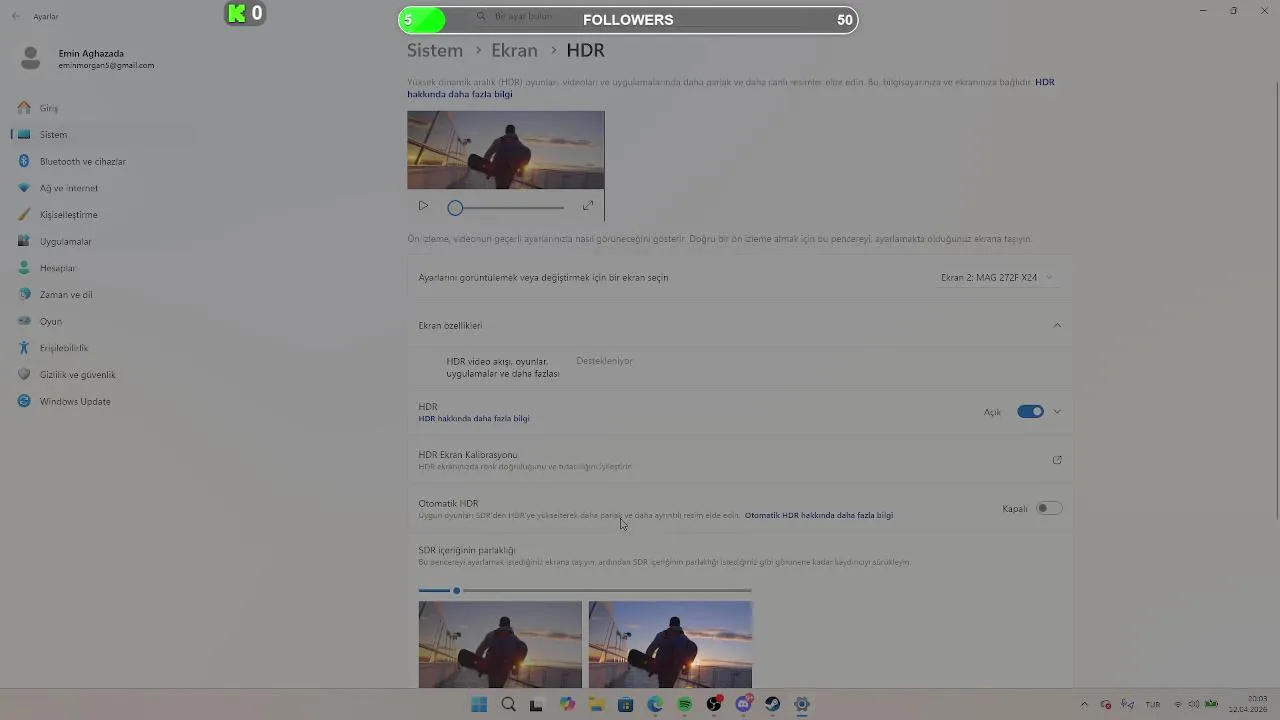
Task: Open Steam from the taskbar
Action: [x=772, y=705]
